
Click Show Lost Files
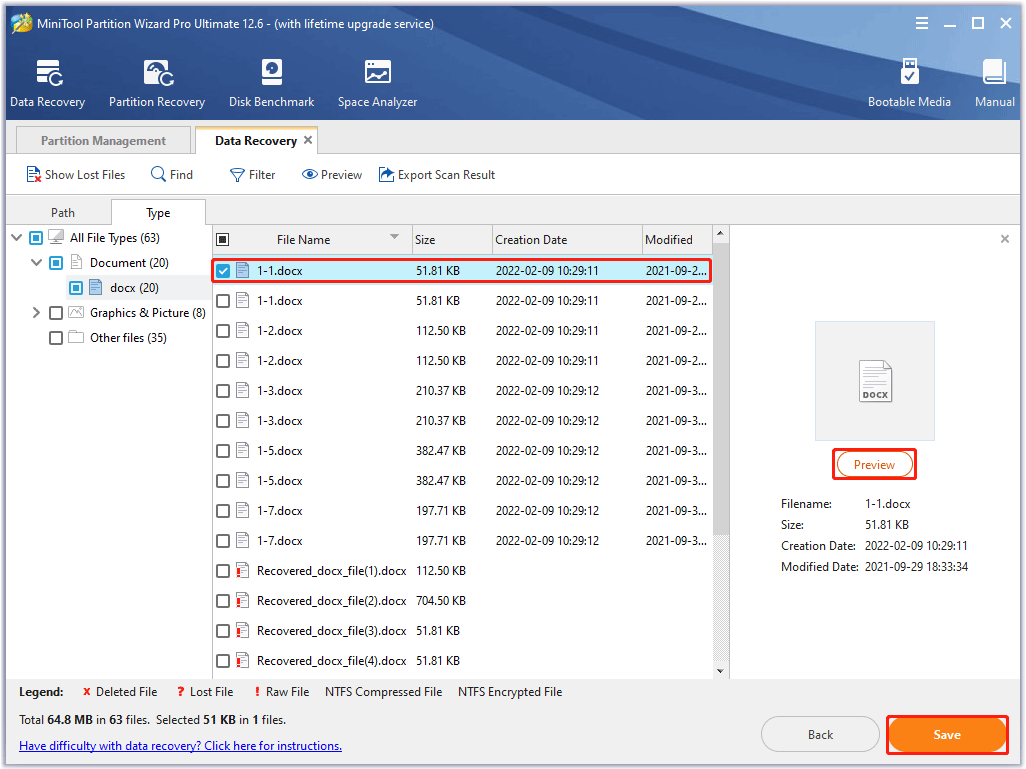pyautogui.click(x=75, y=175)
